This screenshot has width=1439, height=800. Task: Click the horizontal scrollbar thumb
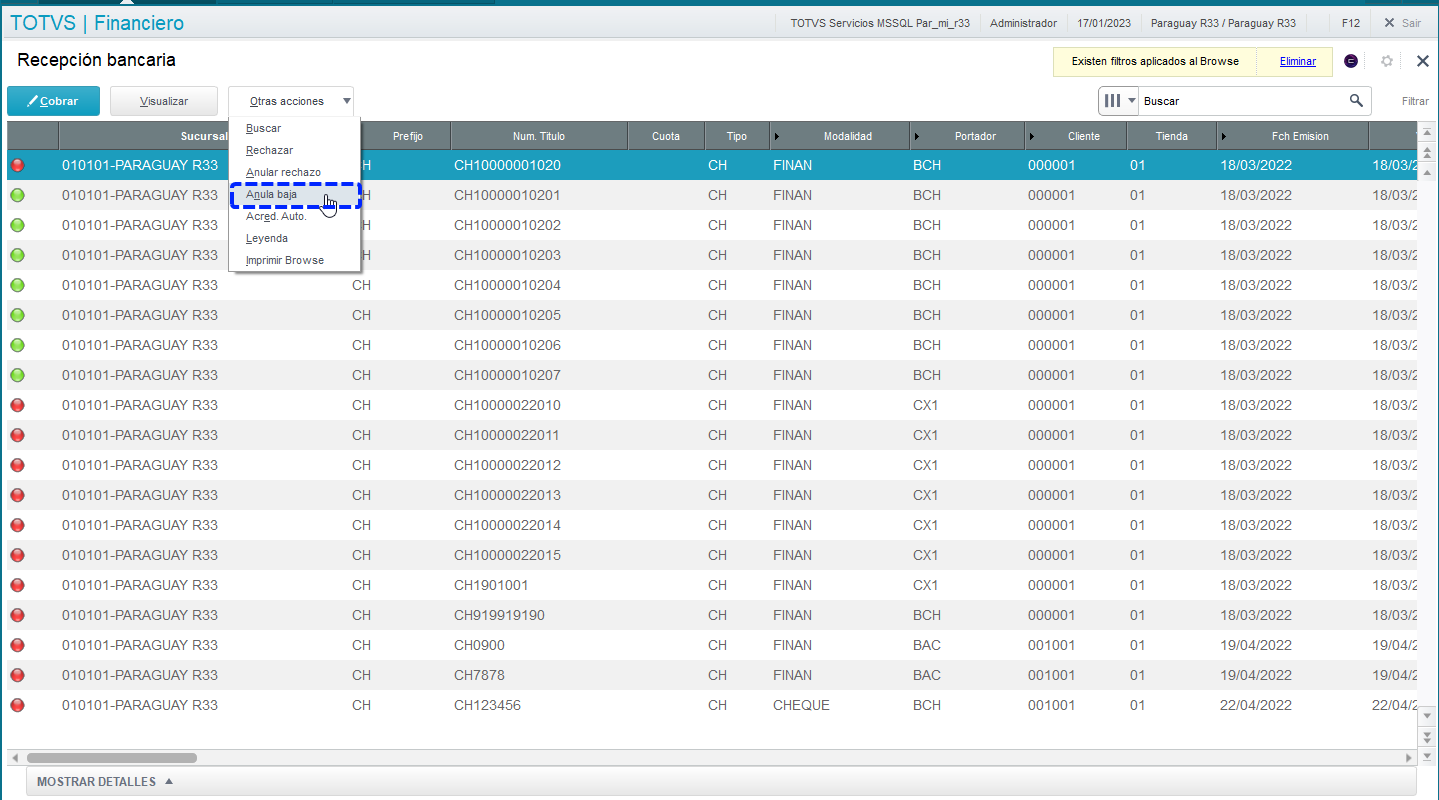[112, 758]
